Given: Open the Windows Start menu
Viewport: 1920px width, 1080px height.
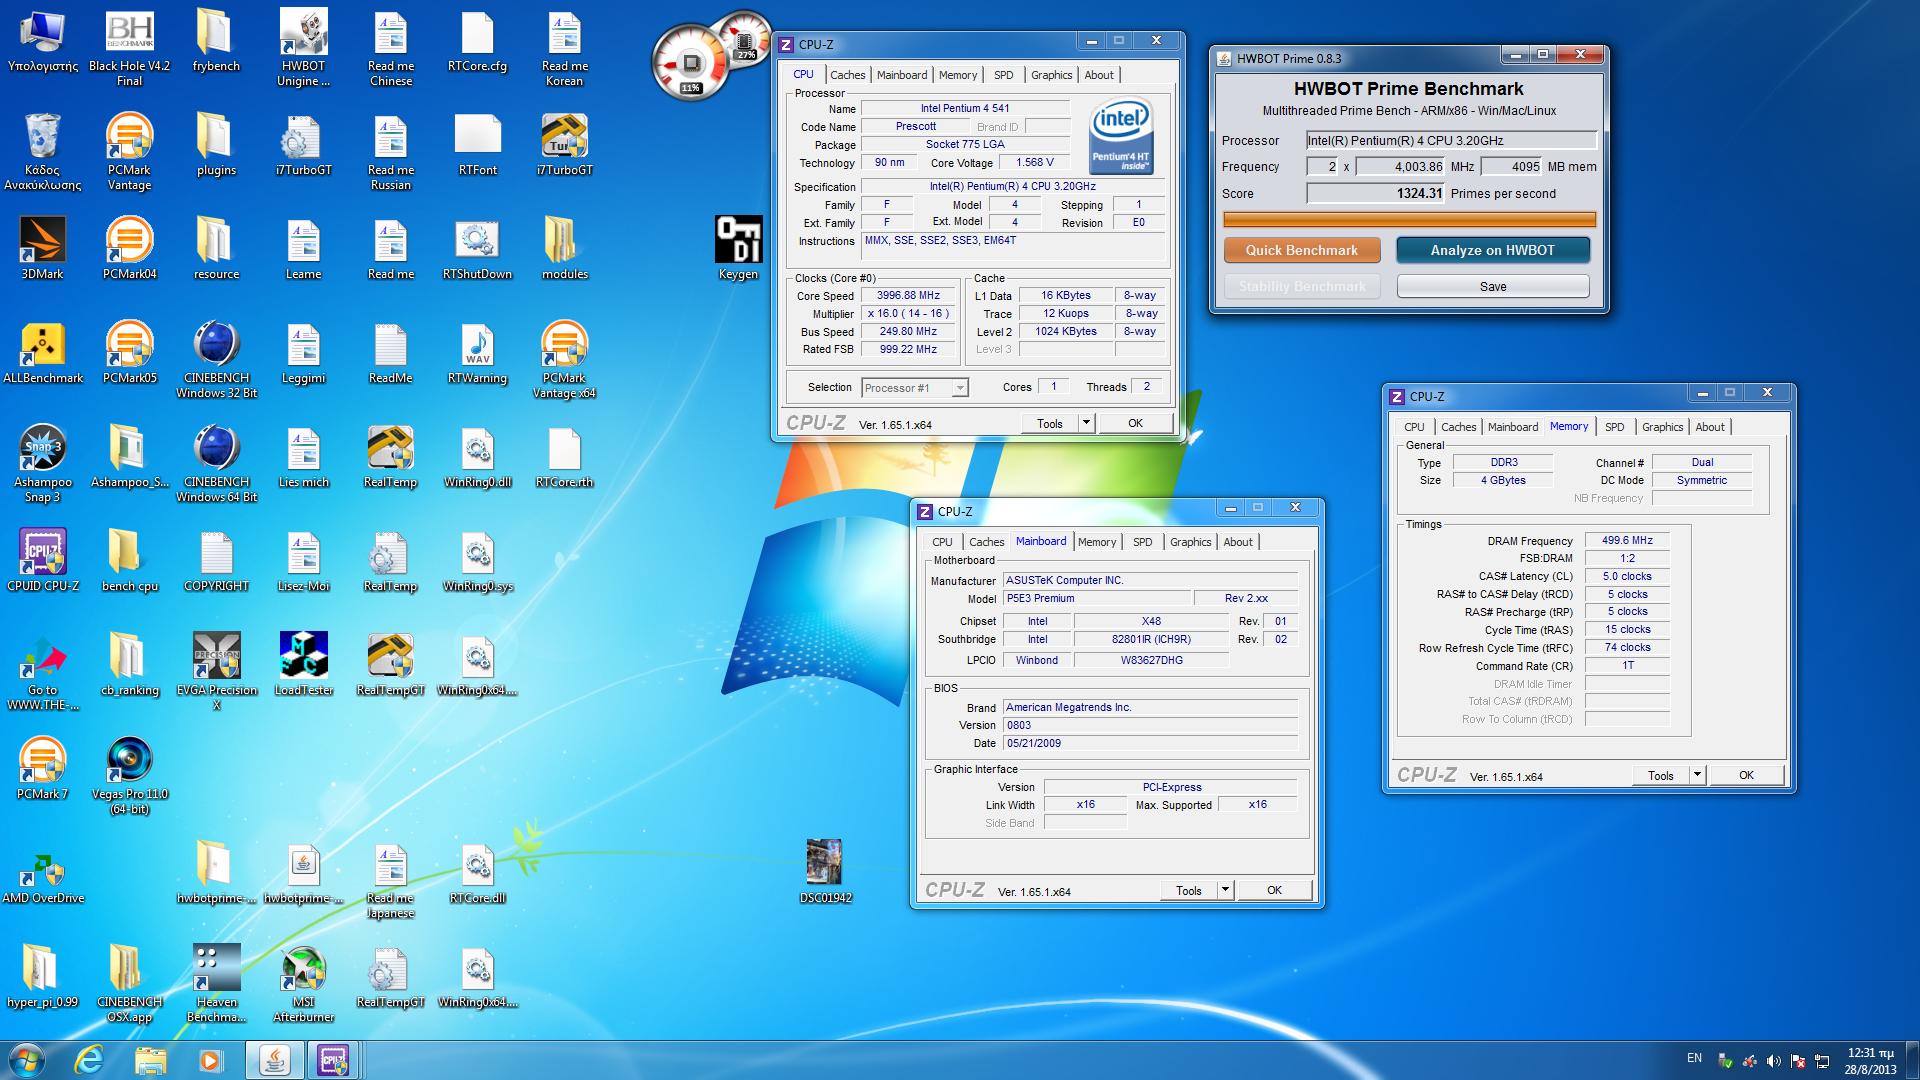Looking at the screenshot, I should click(x=27, y=1059).
